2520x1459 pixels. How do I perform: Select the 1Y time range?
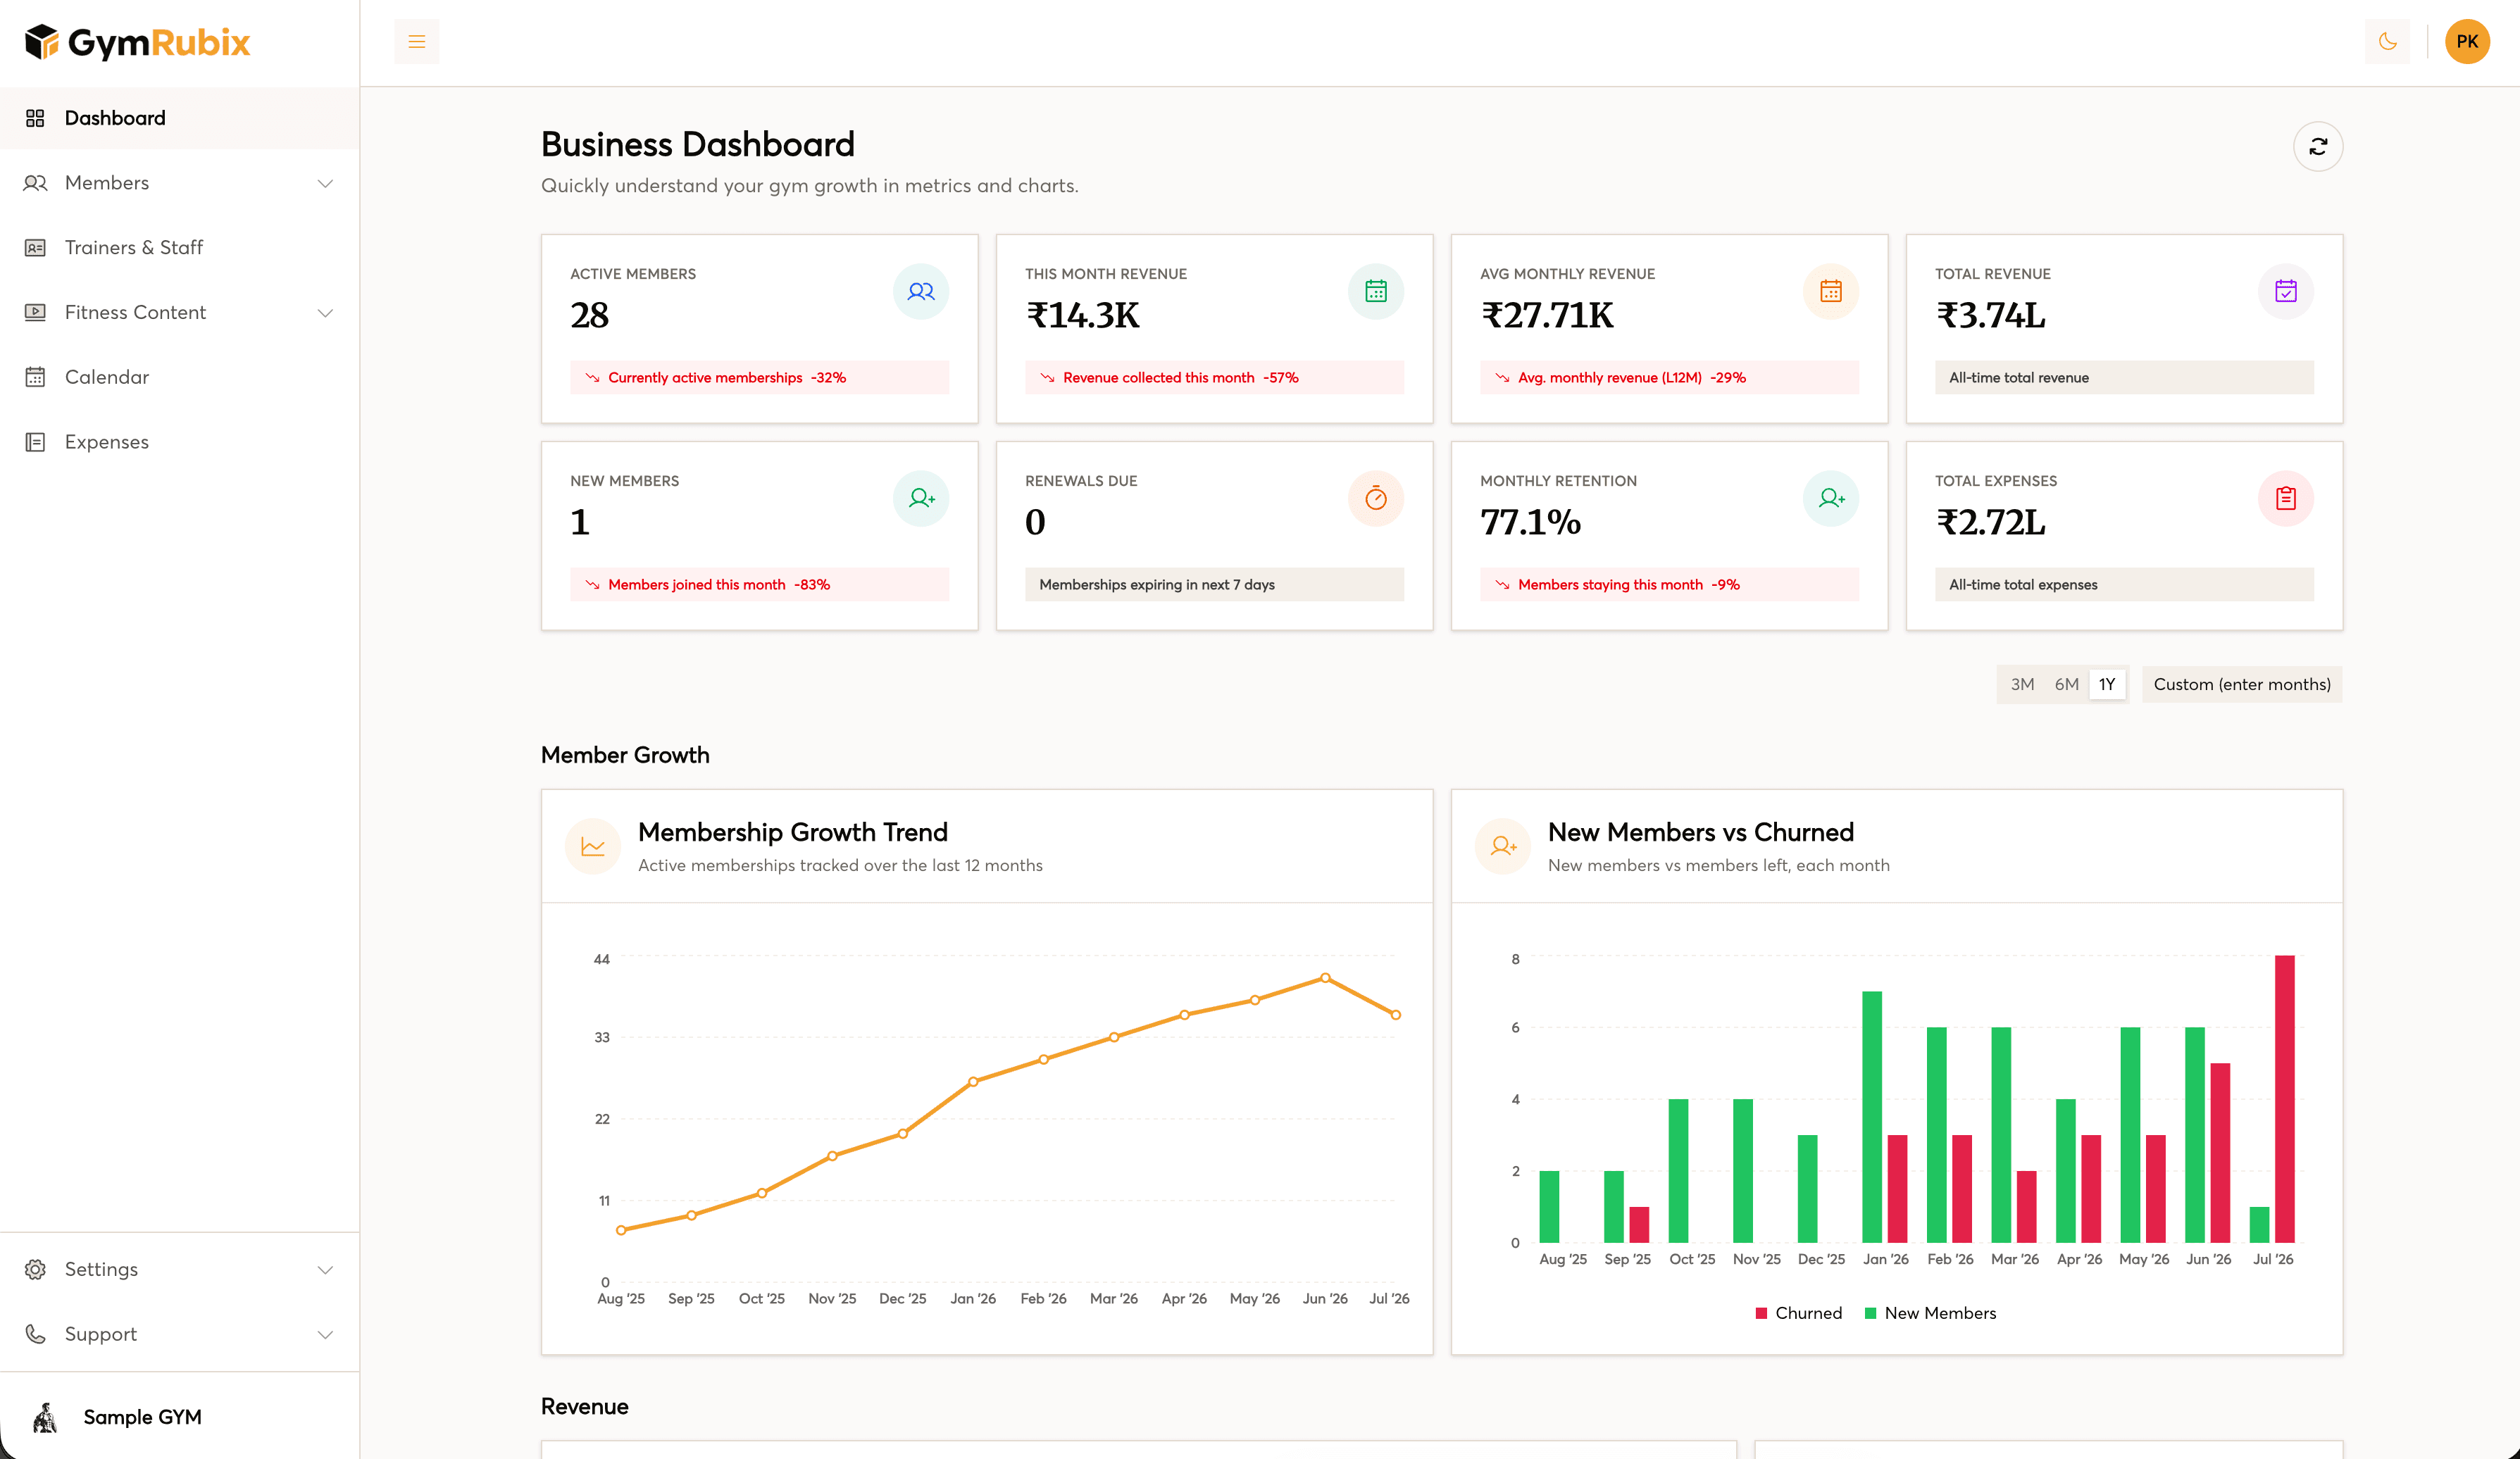click(2107, 684)
